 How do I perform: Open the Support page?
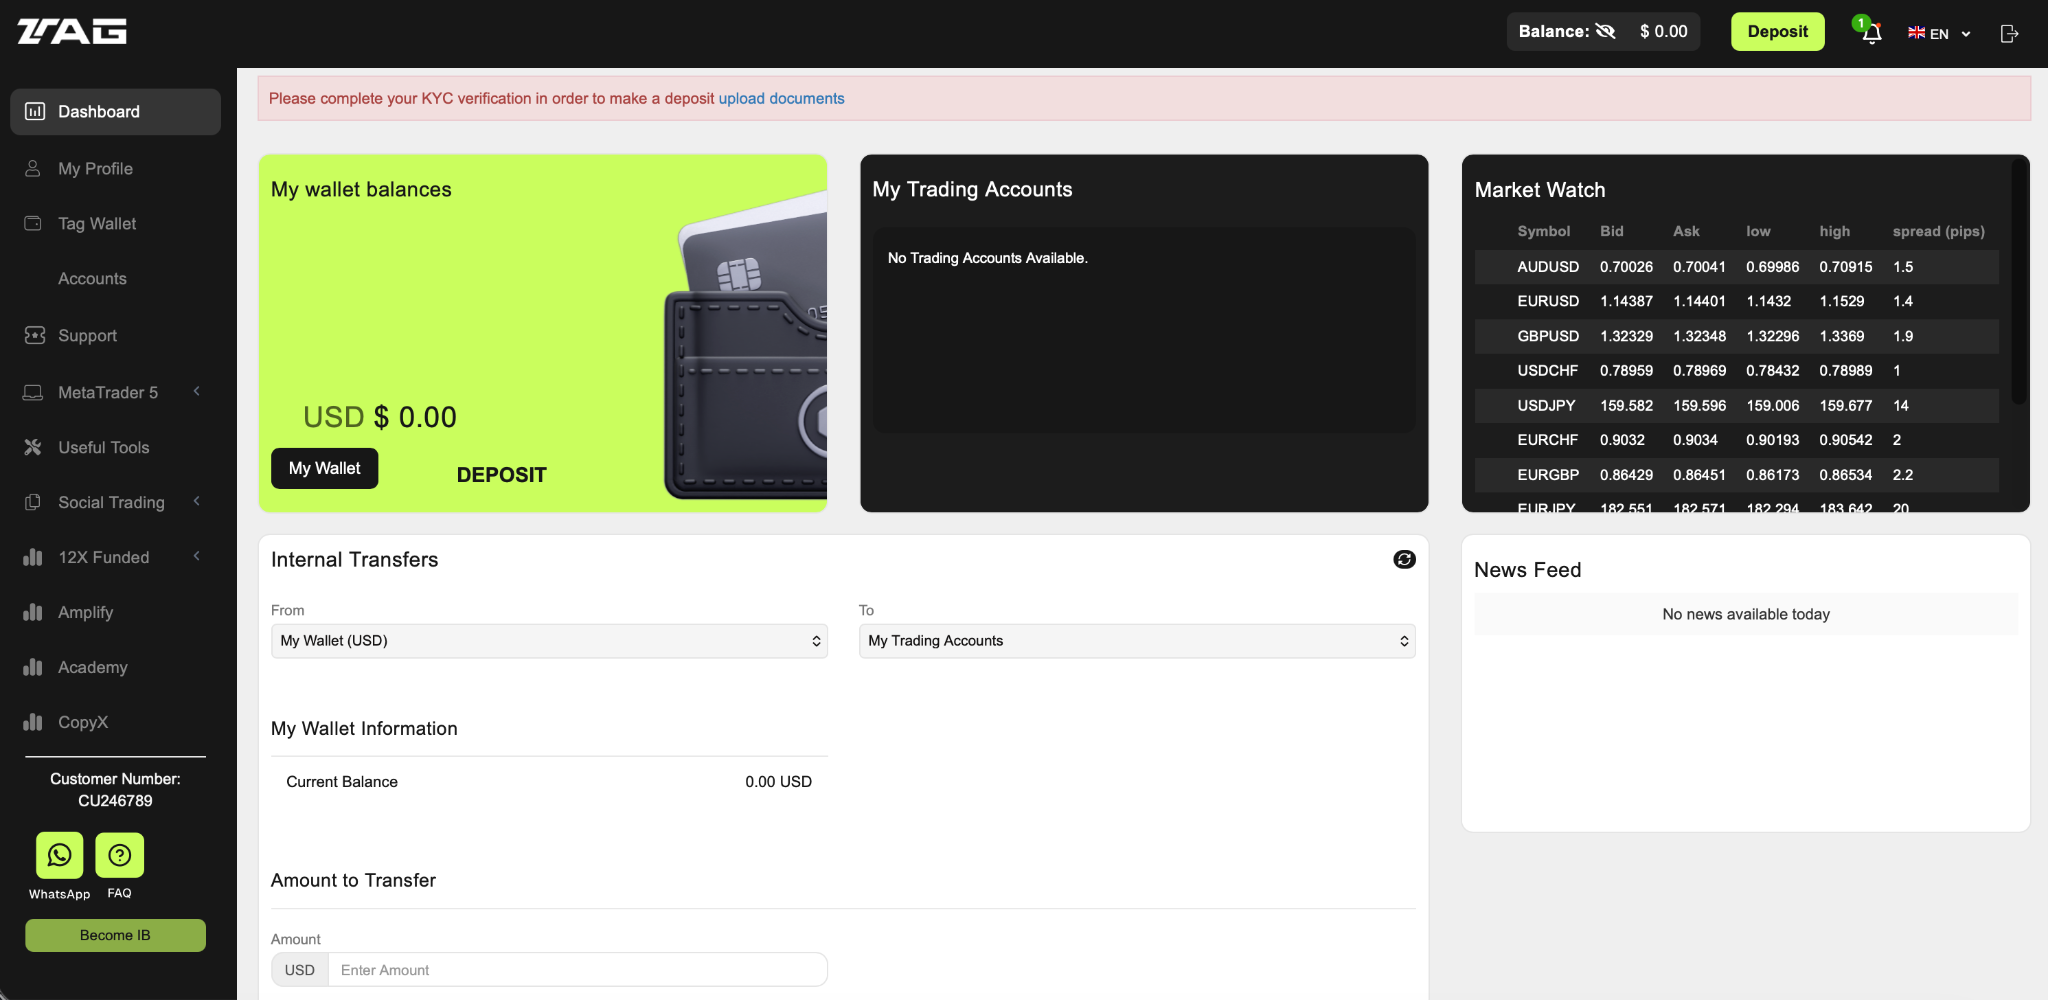pyautogui.click(x=87, y=335)
